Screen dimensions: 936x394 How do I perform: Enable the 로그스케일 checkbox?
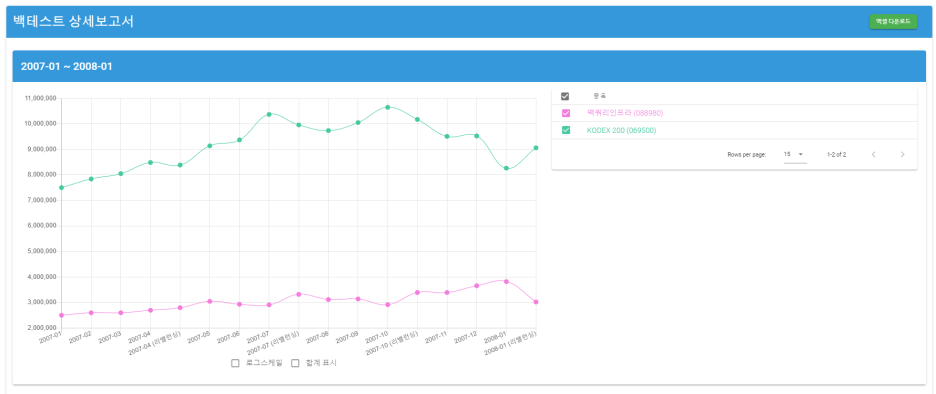235,363
